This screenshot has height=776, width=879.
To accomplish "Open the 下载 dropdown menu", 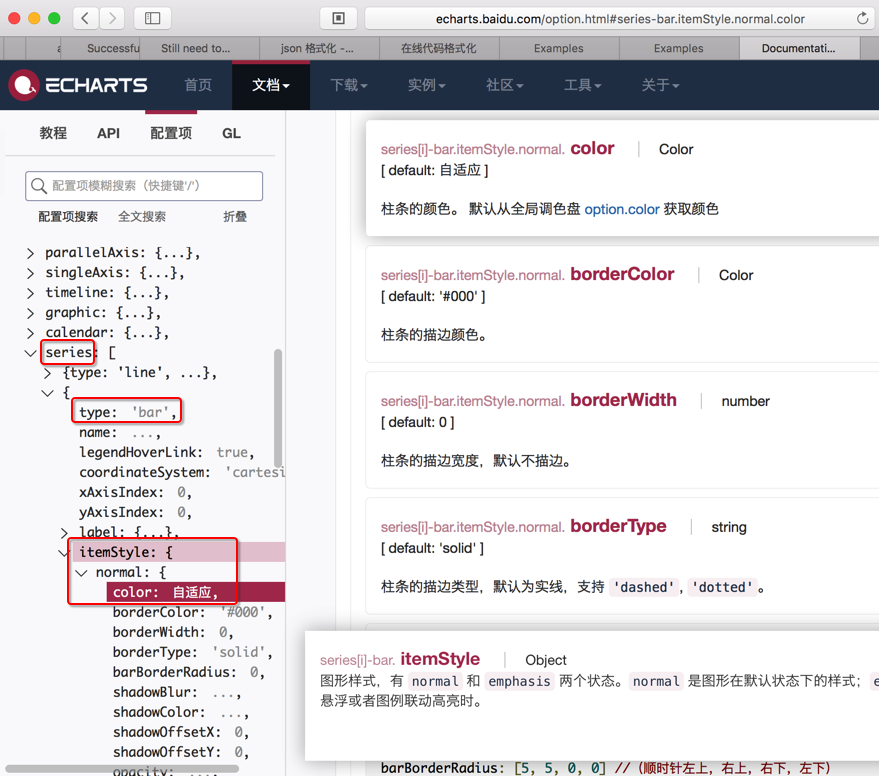I will point(349,85).
